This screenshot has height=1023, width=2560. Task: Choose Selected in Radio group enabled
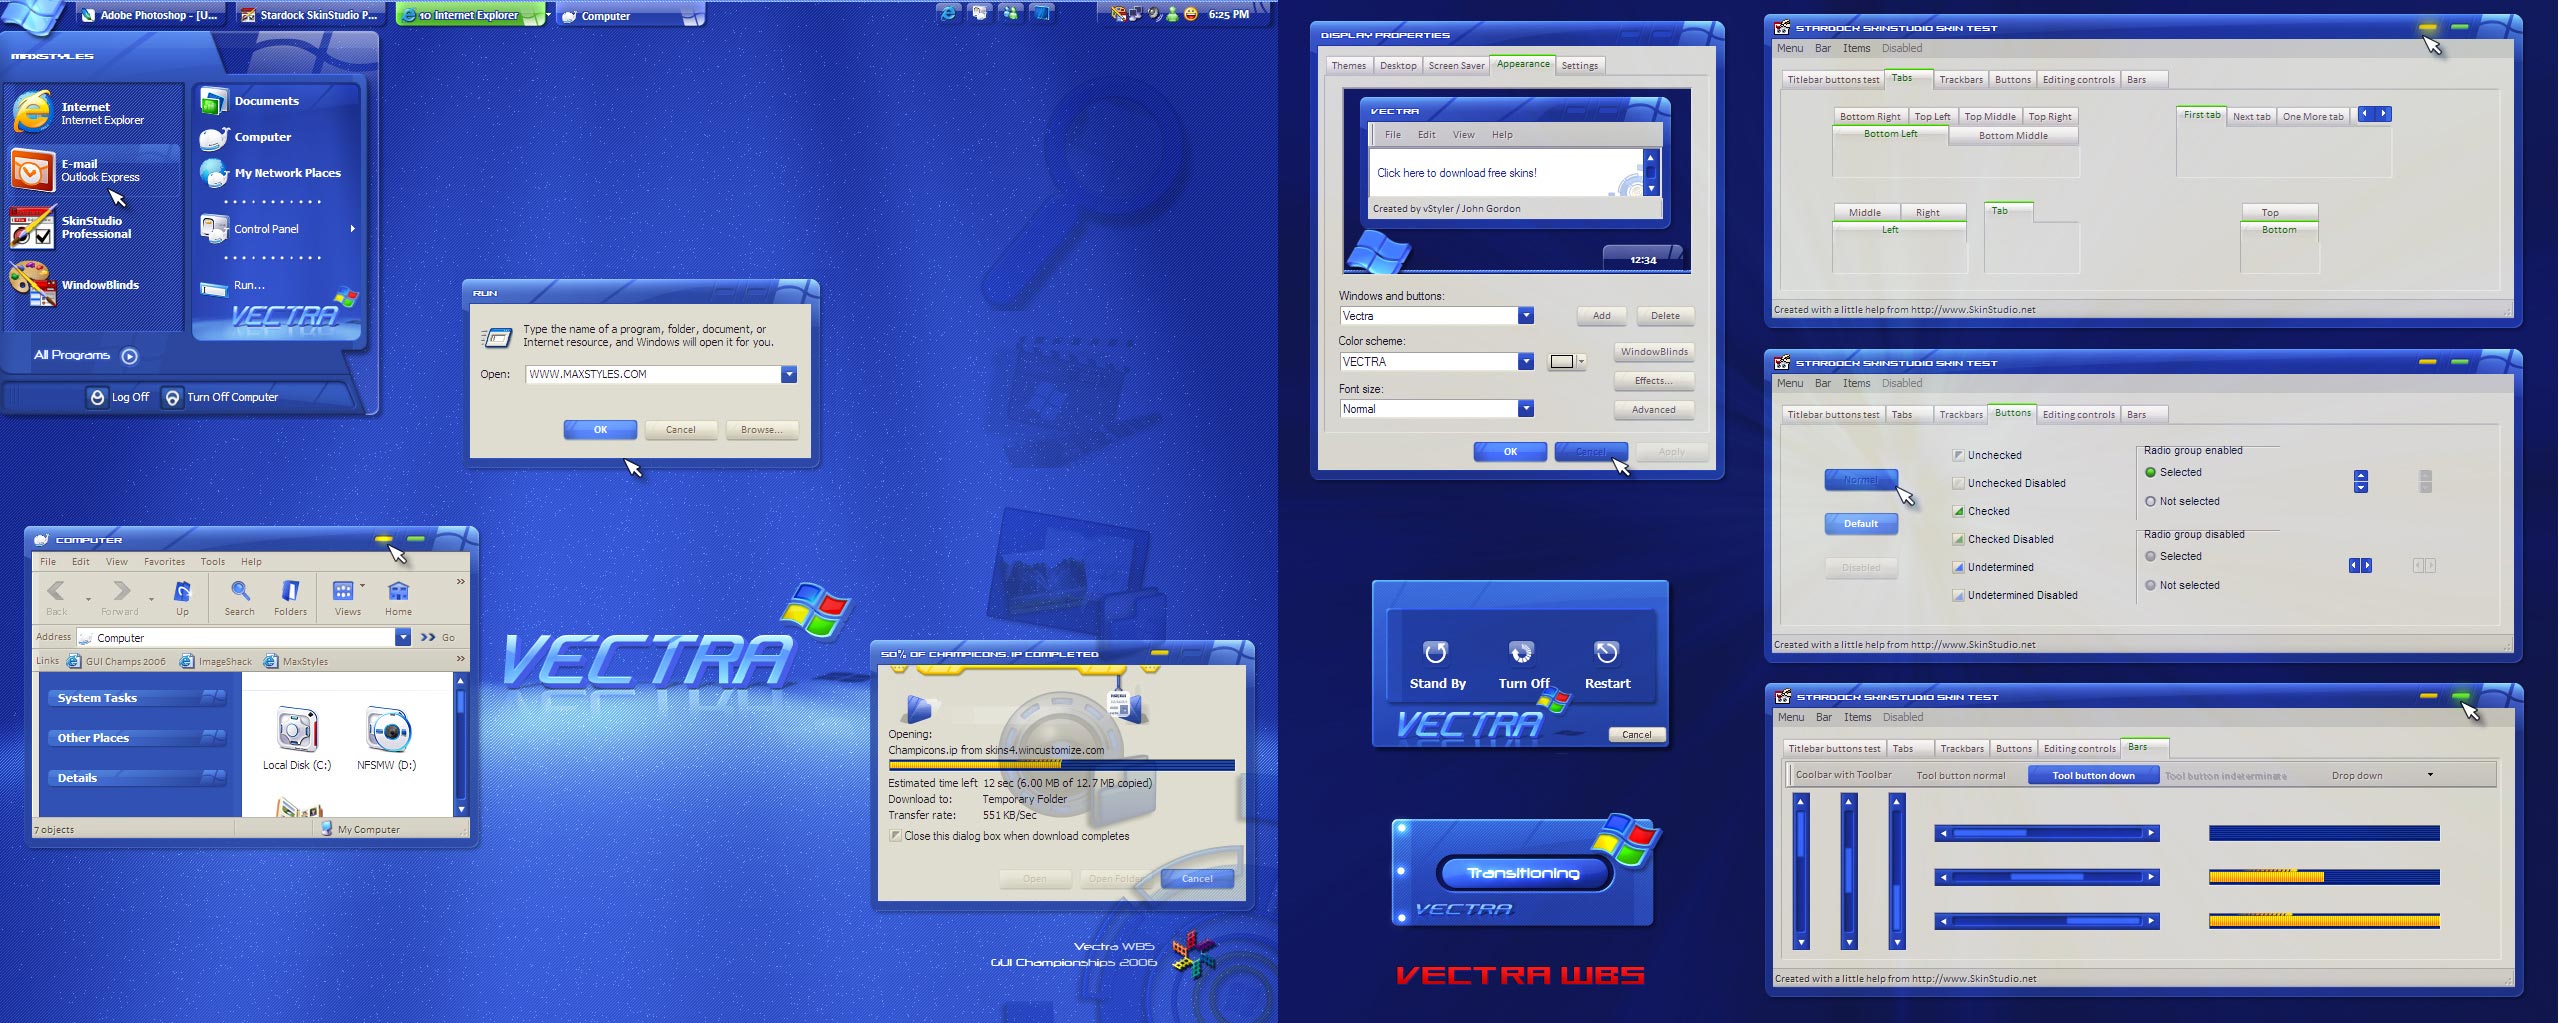click(x=2150, y=472)
